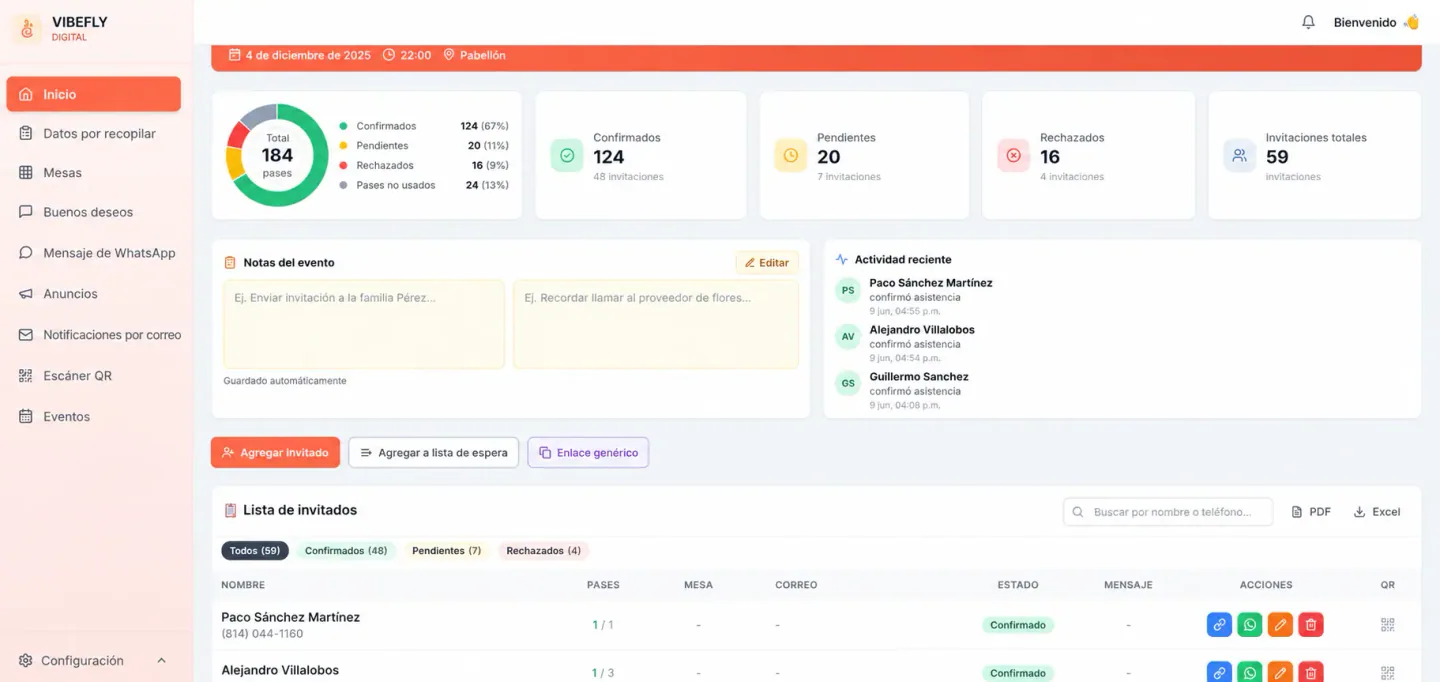The width and height of the screenshot is (1440, 682).
Task: Delete guest Paco Sánchez Martínez
Action: click(x=1311, y=625)
